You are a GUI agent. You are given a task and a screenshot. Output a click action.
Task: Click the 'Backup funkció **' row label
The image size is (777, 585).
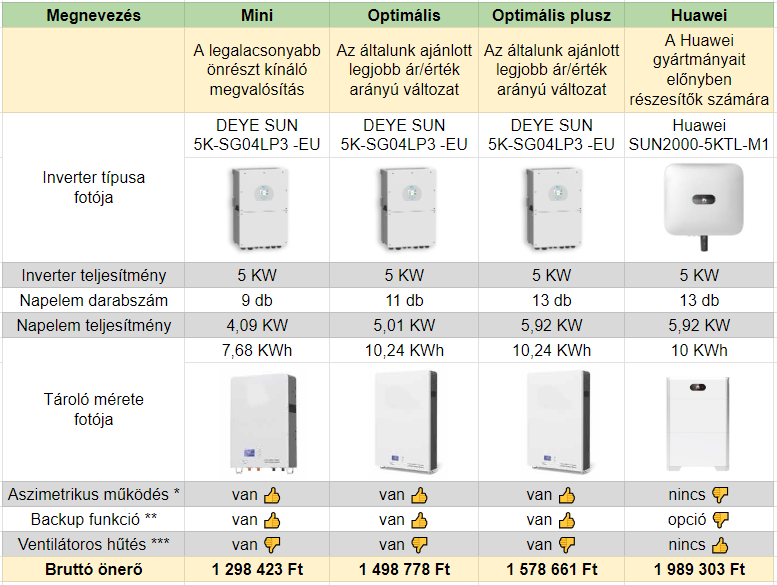(94, 519)
